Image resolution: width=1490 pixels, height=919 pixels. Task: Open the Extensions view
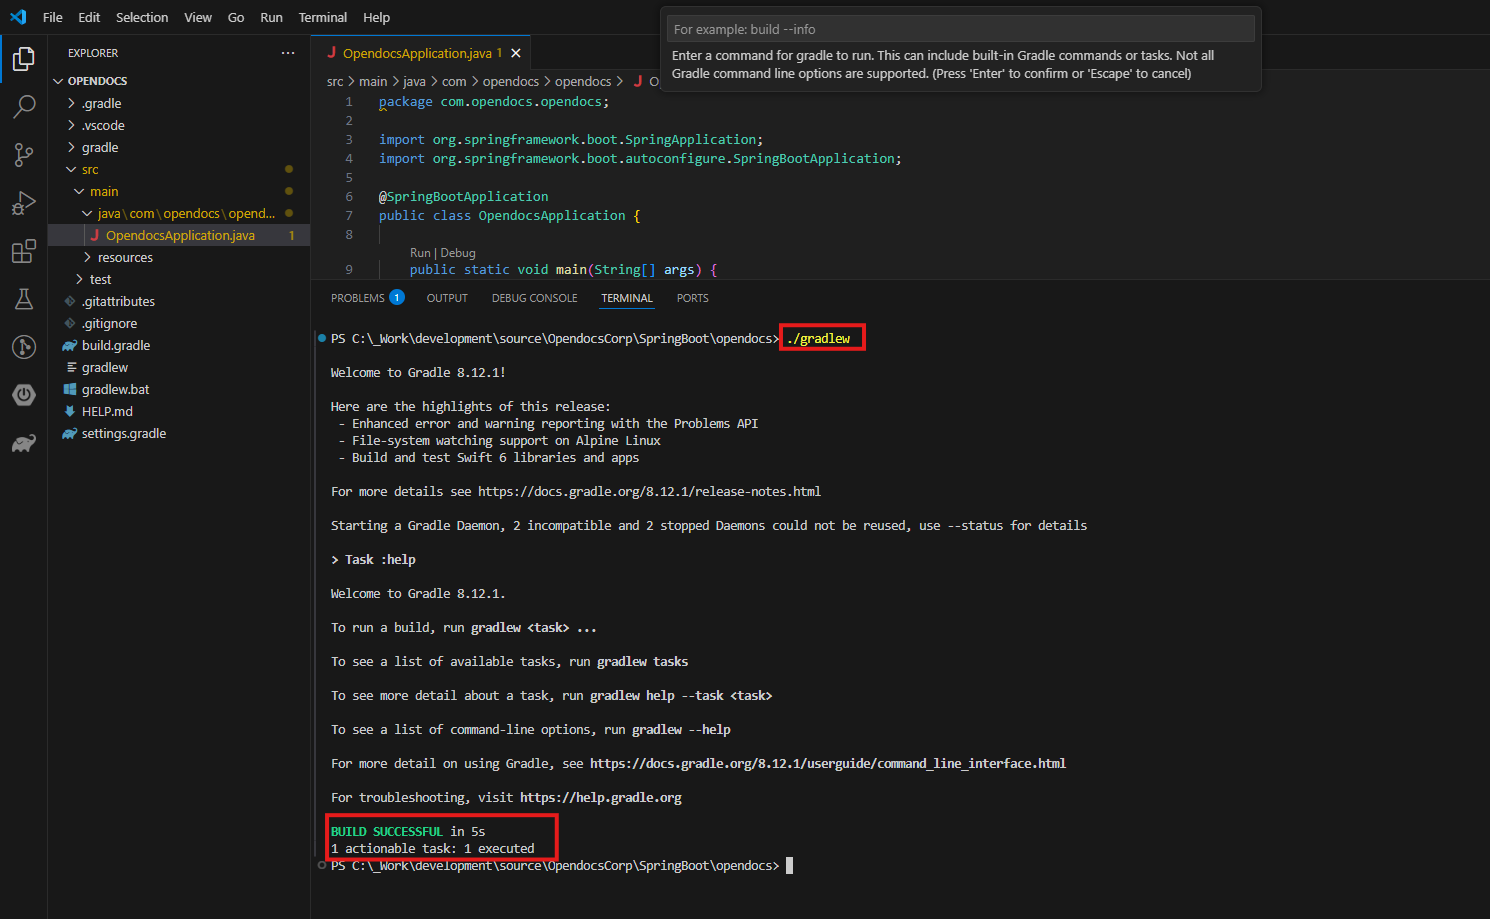click(x=24, y=251)
